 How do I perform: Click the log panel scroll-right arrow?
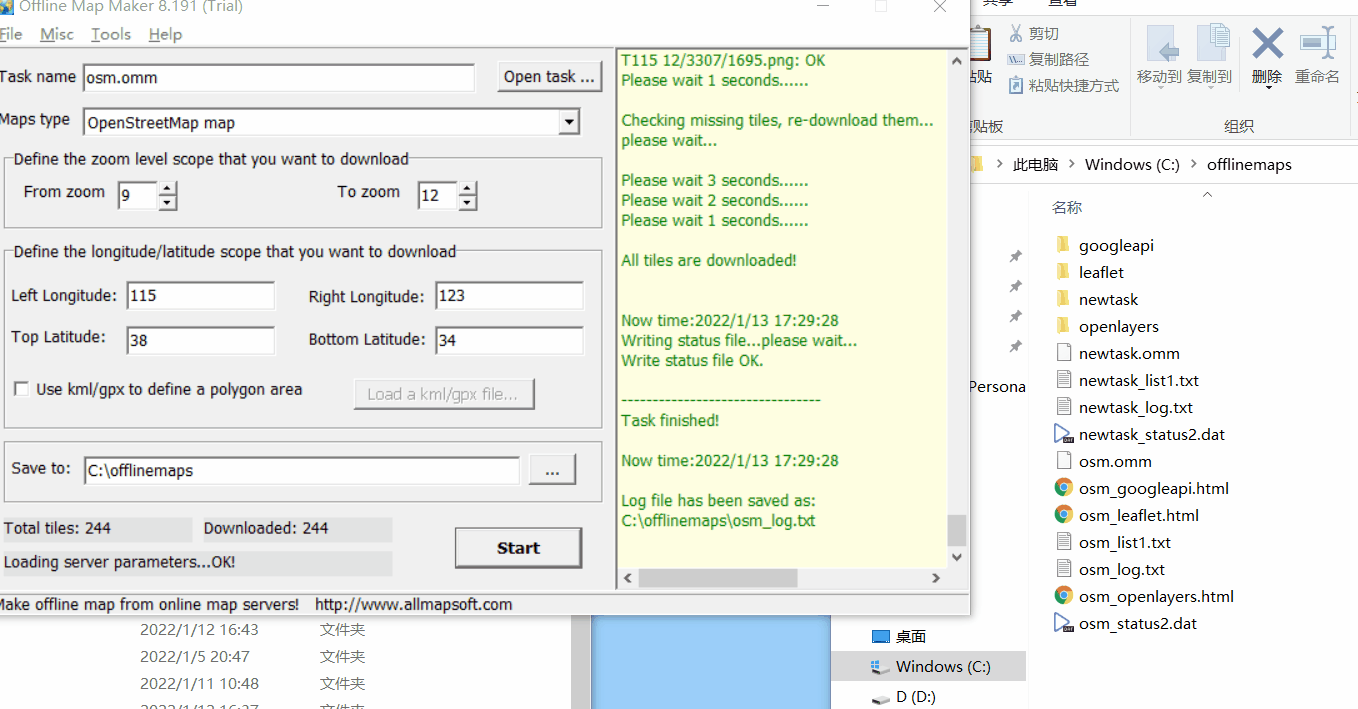pos(936,578)
